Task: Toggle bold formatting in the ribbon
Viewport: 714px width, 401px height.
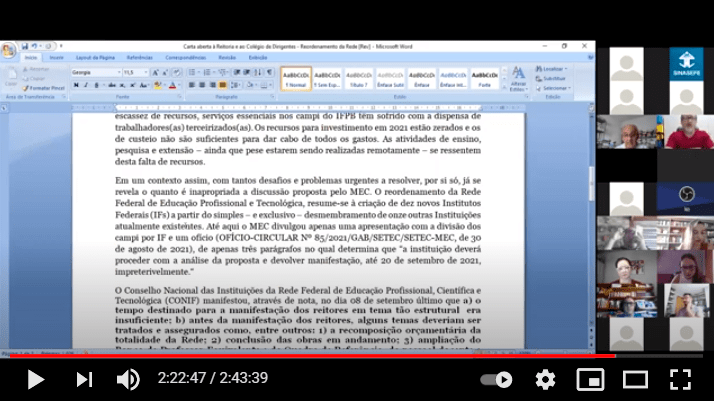Action: click(x=77, y=85)
